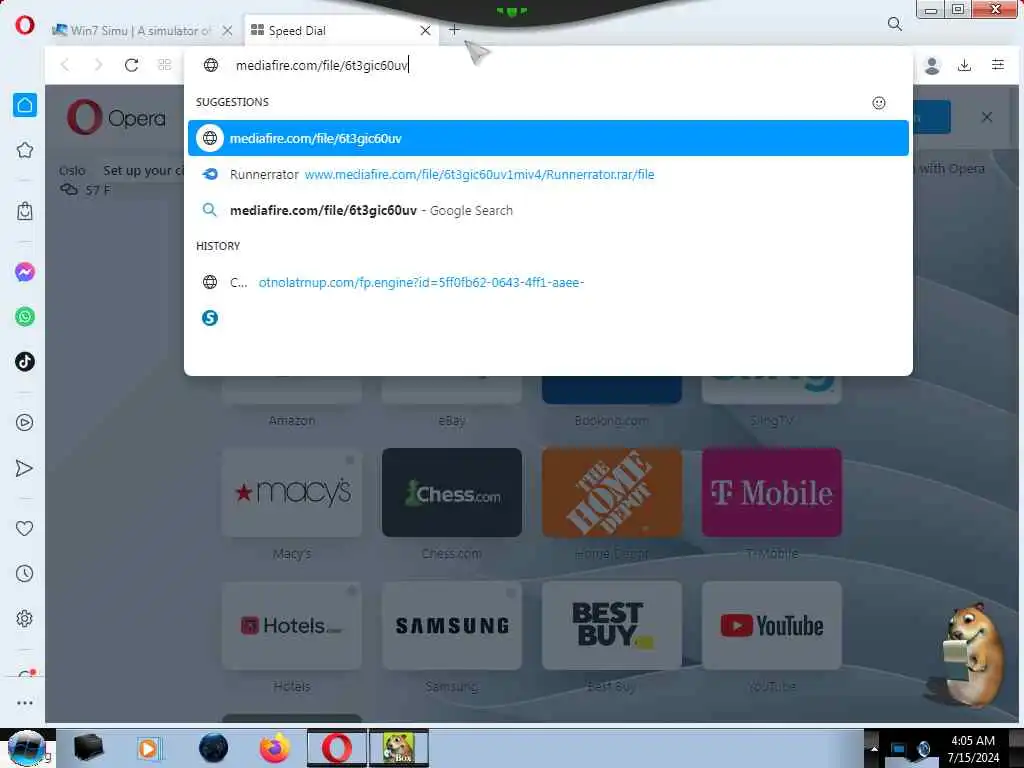The width and height of the screenshot is (1024, 768).
Task: Switch to Opera in the taskbar
Action: 337,748
